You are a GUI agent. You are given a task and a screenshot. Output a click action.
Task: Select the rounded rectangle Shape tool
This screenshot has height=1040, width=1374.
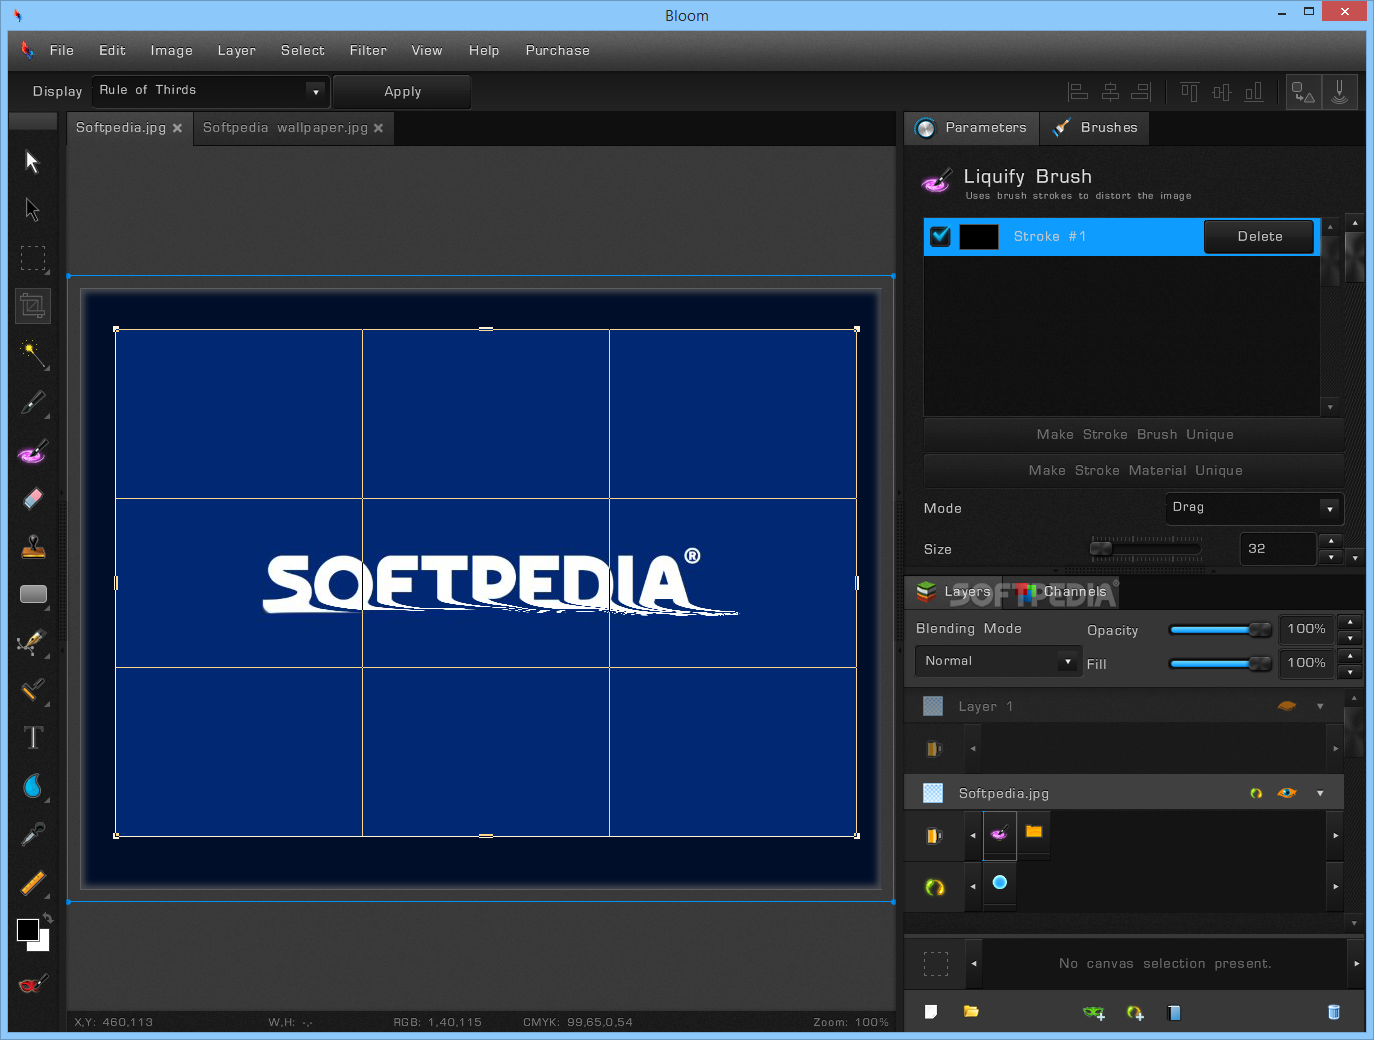click(x=33, y=595)
